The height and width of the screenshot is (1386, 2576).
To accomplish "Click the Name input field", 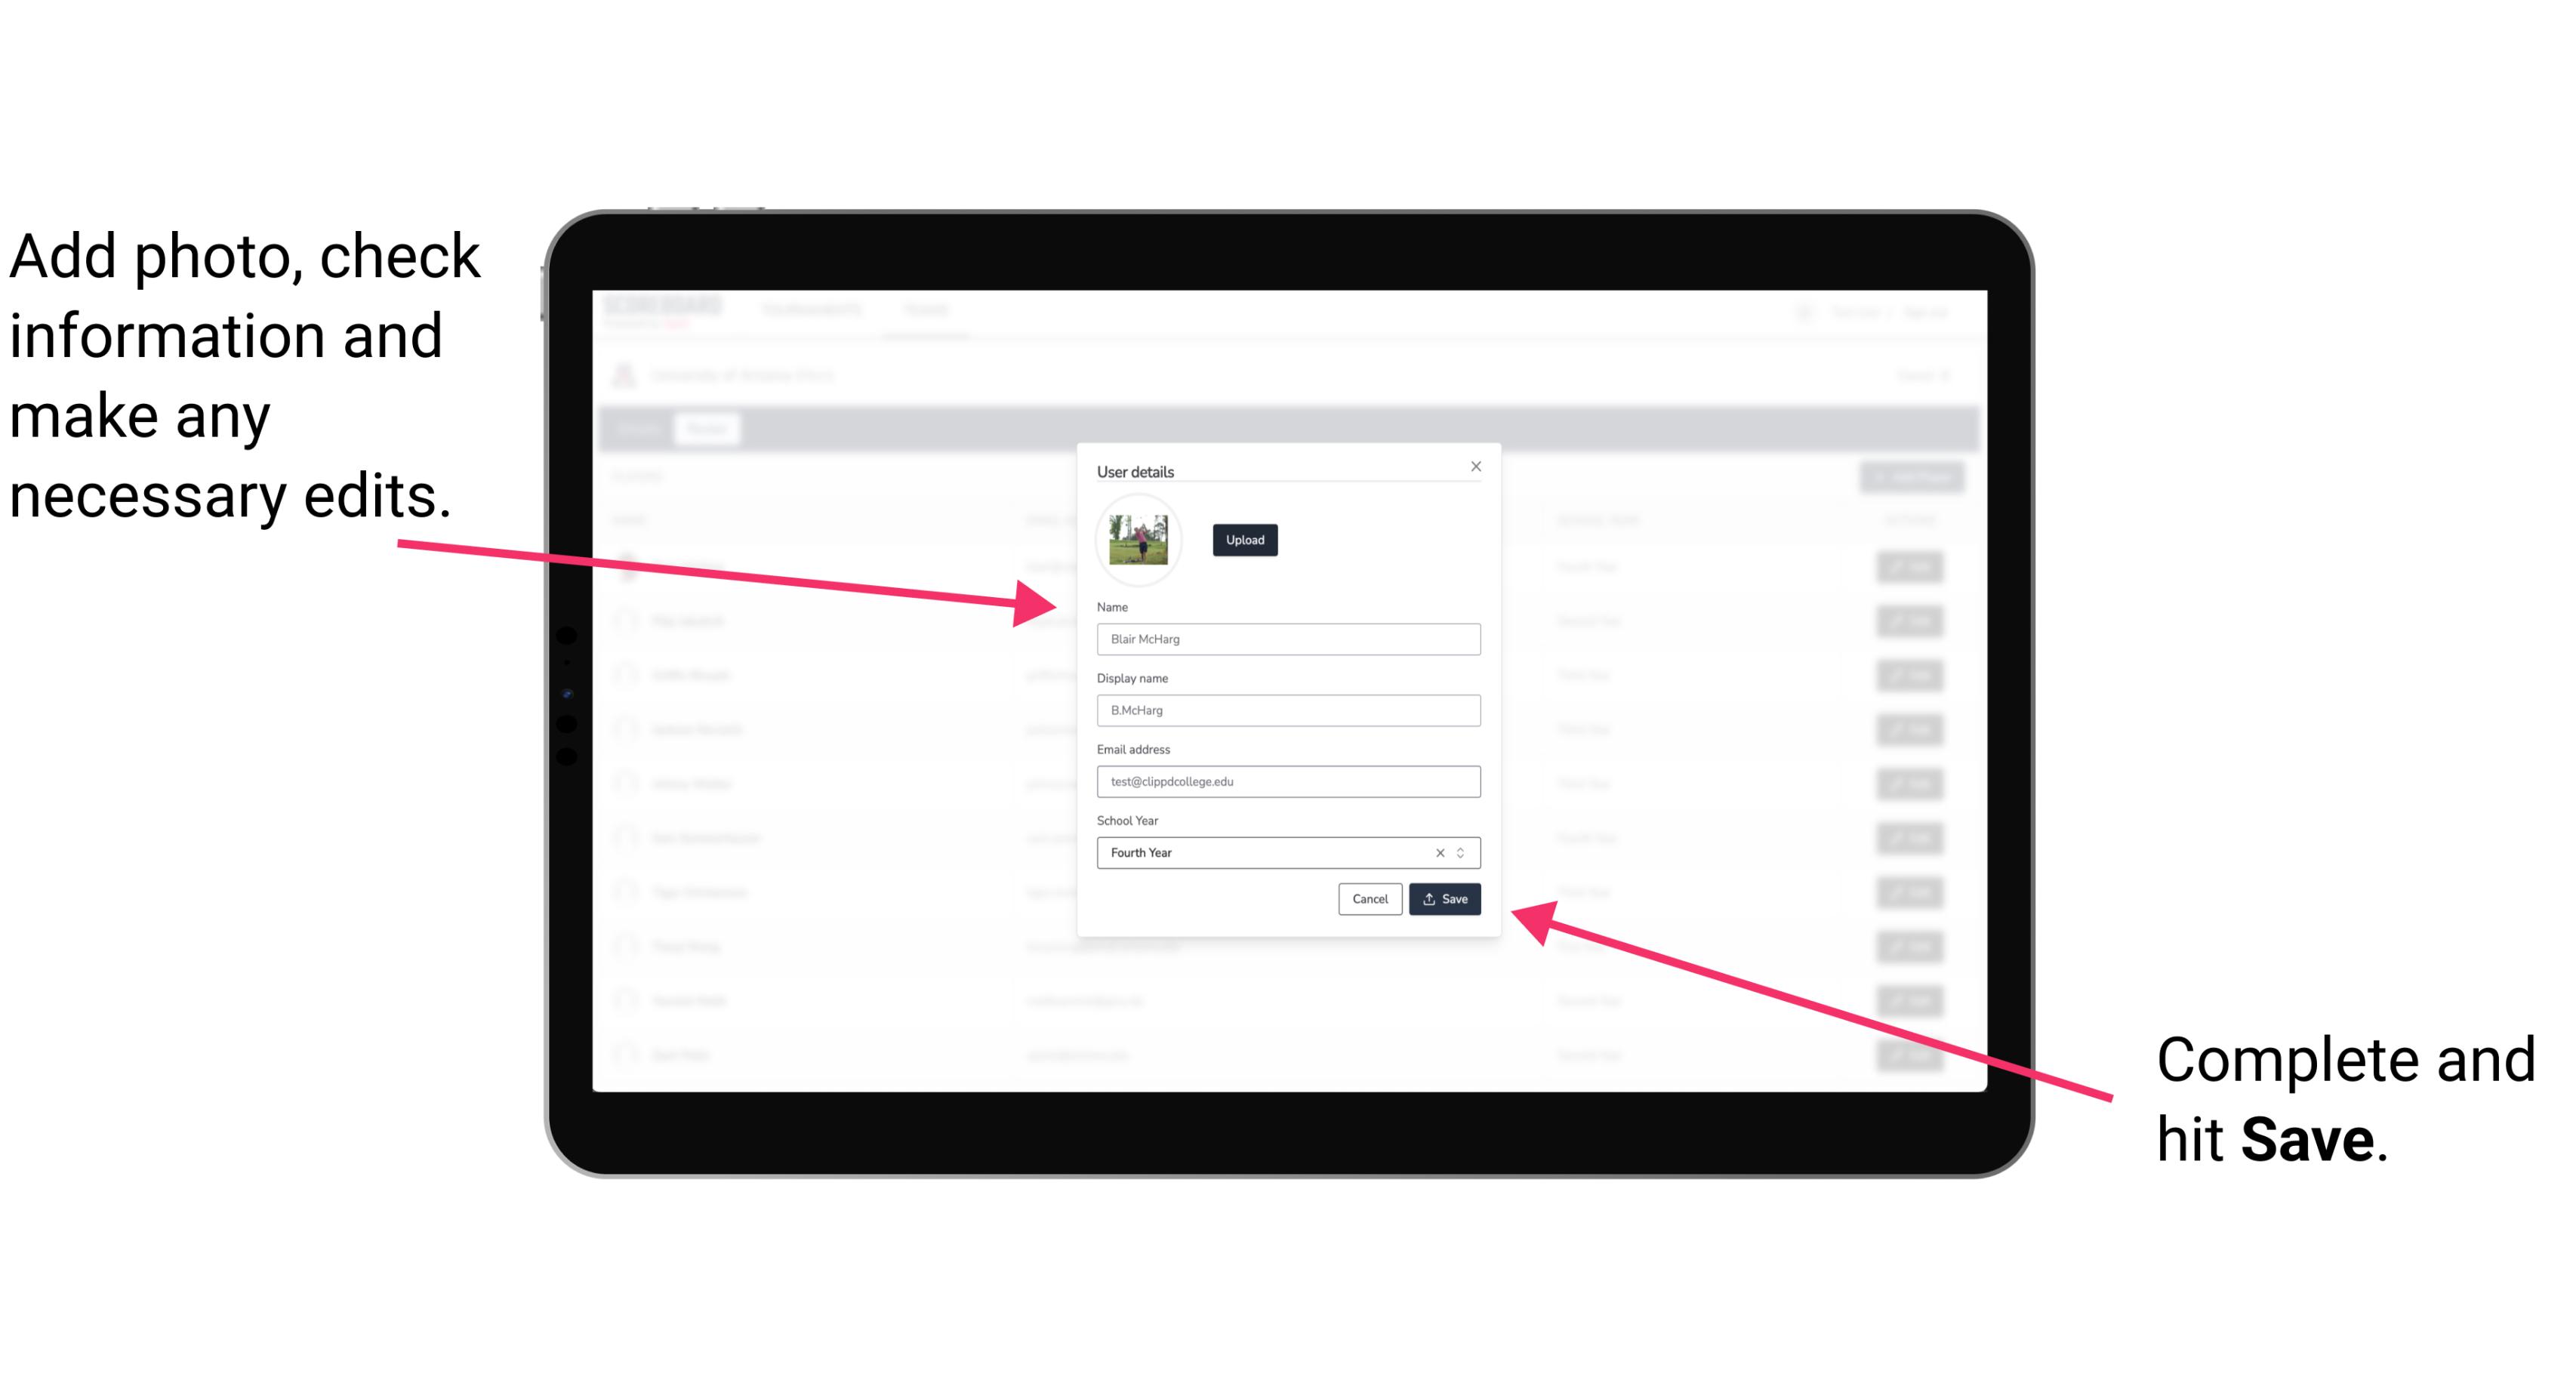I will [1287, 639].
